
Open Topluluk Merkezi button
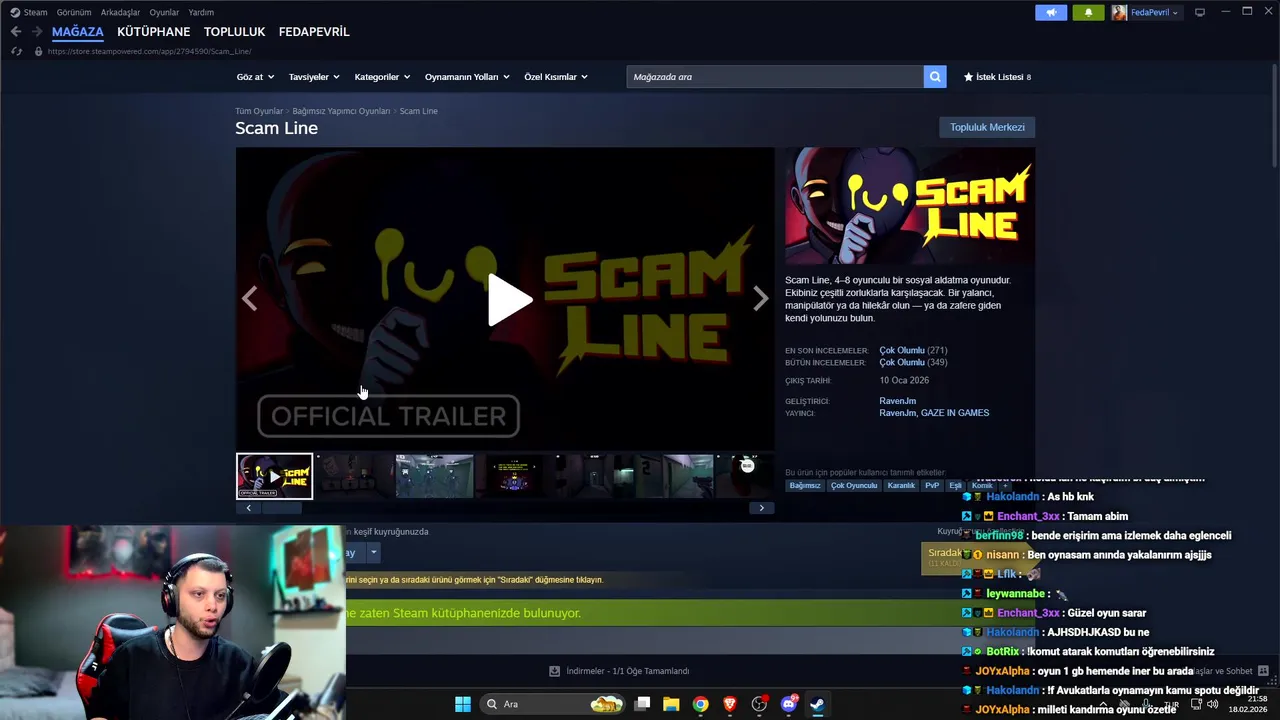[987, 127]
